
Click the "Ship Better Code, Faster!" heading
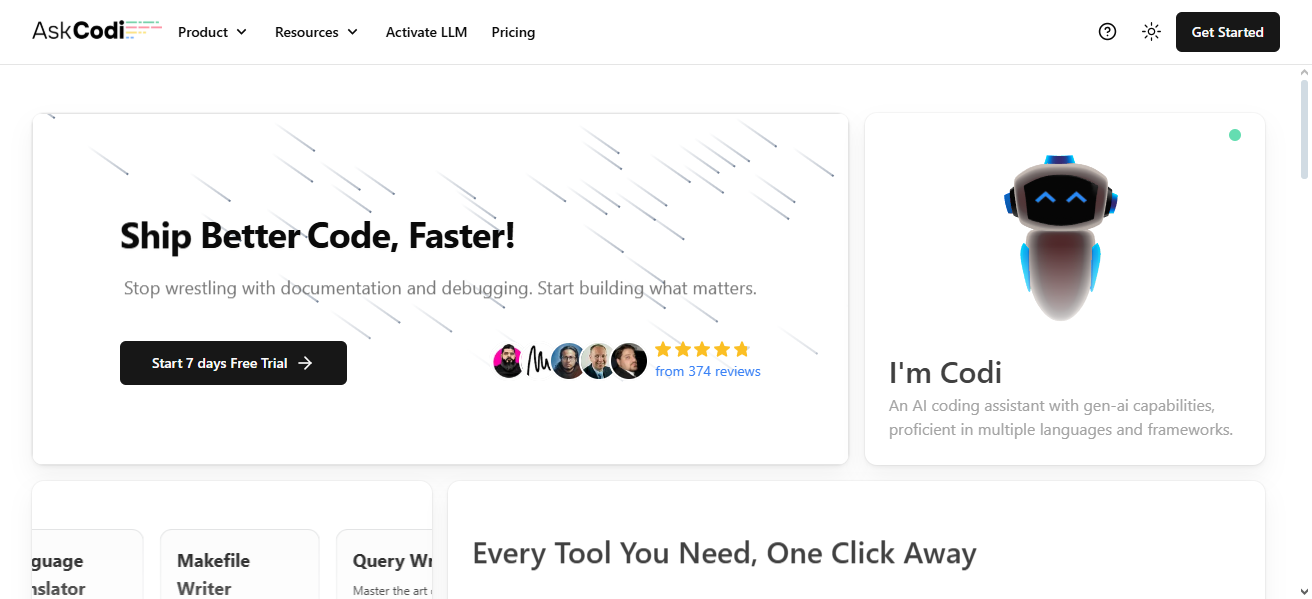pos(318,236)
